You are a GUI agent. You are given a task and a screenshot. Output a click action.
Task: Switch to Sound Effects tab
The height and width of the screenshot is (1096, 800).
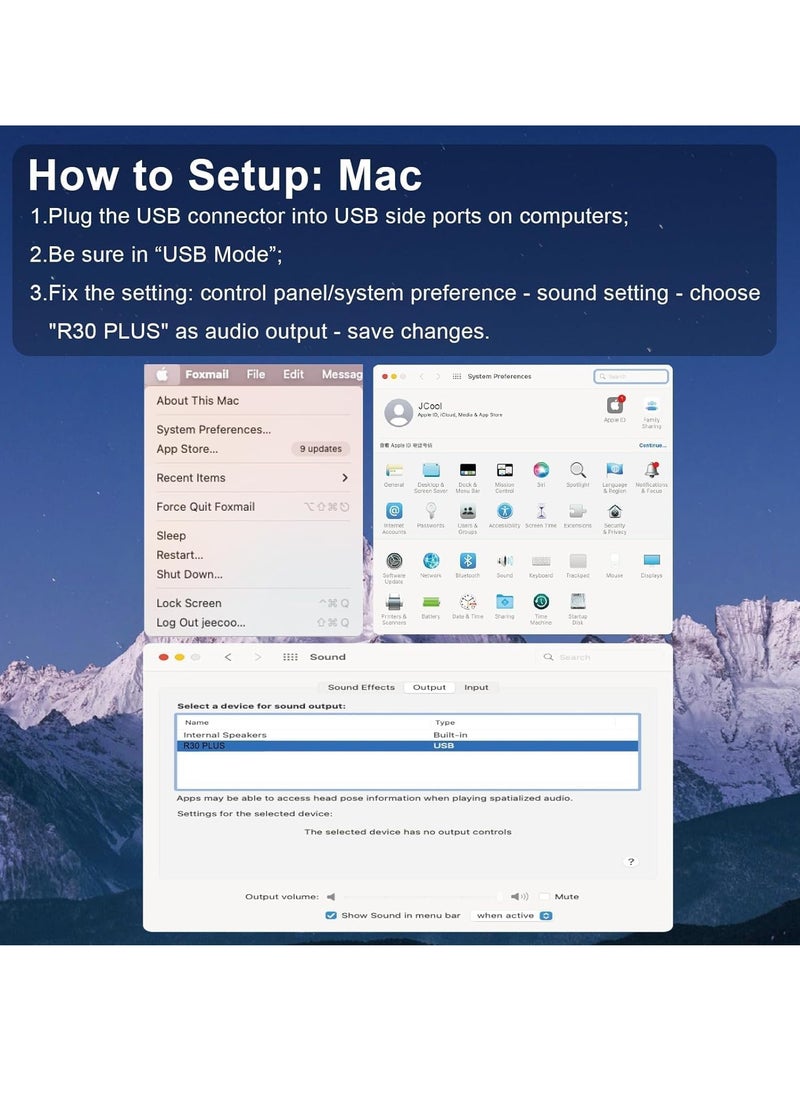pos(361,688)
